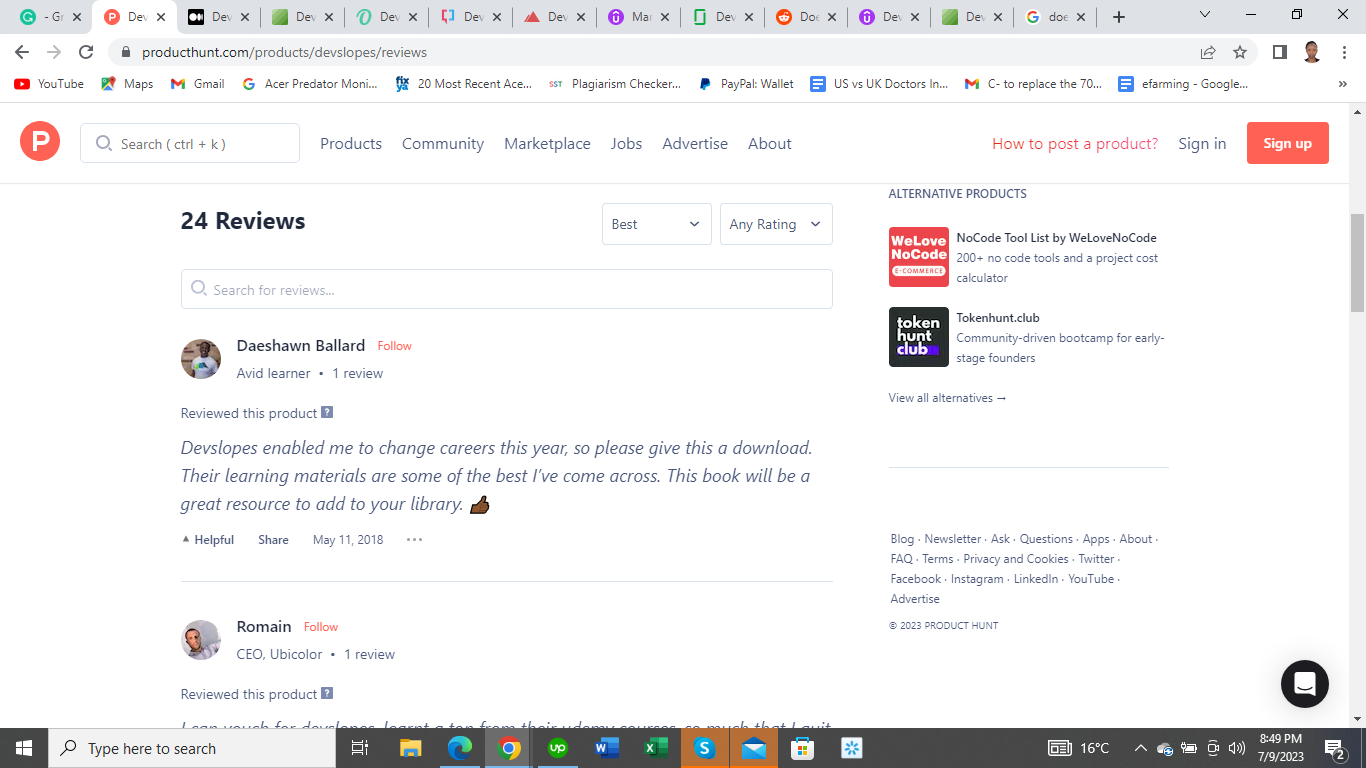Open the Intercom chat bubble
This screenshot has height=768, width=1366.
click(x=1305, y=684)
